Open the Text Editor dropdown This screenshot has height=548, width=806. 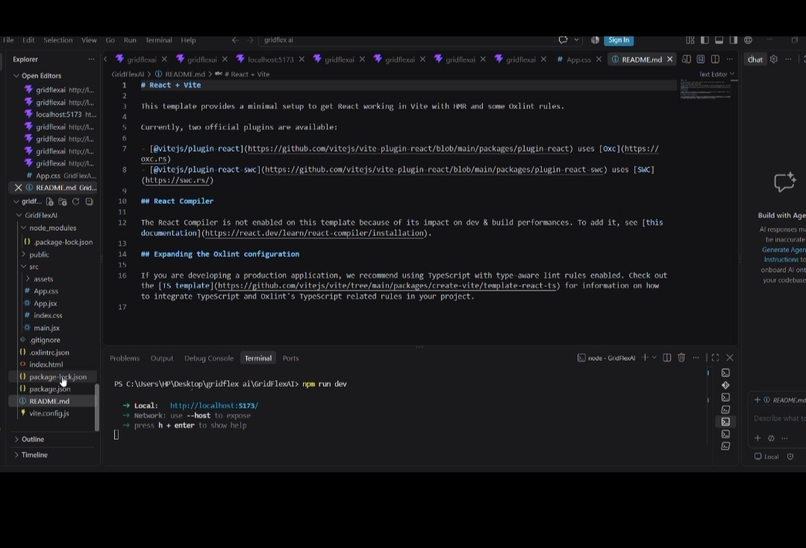point(717,74)
